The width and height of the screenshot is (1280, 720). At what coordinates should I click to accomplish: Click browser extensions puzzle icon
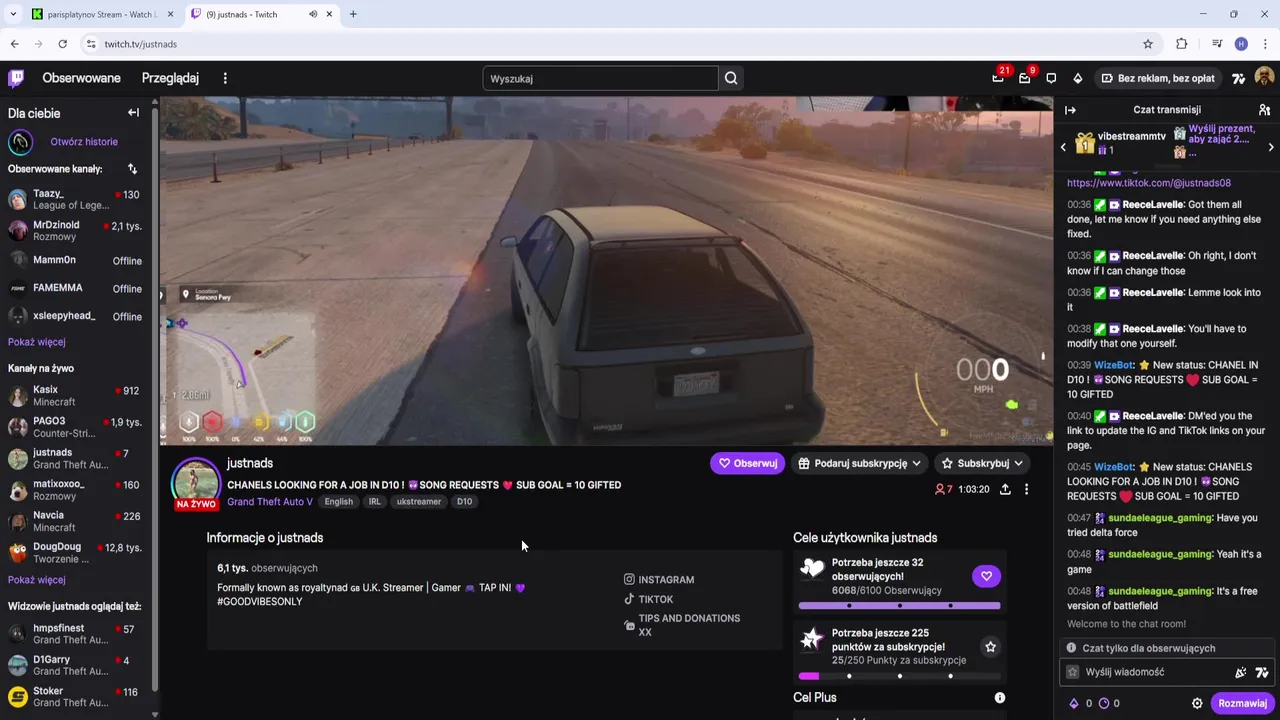(x=1181, y=44)
